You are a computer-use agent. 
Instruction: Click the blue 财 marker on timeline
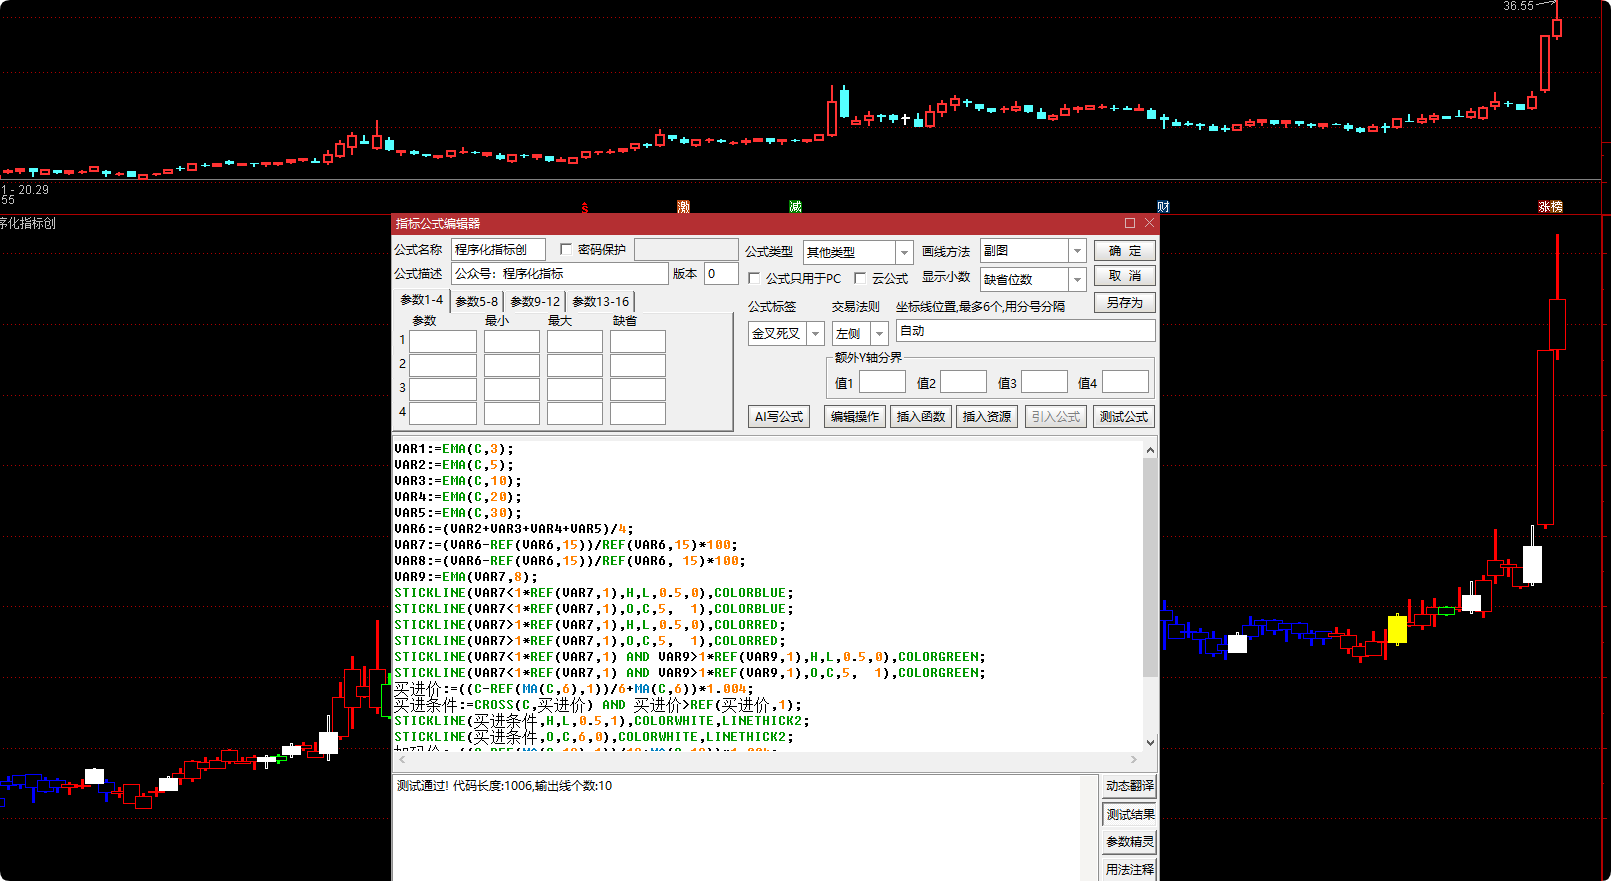[x=1163, y=207]
